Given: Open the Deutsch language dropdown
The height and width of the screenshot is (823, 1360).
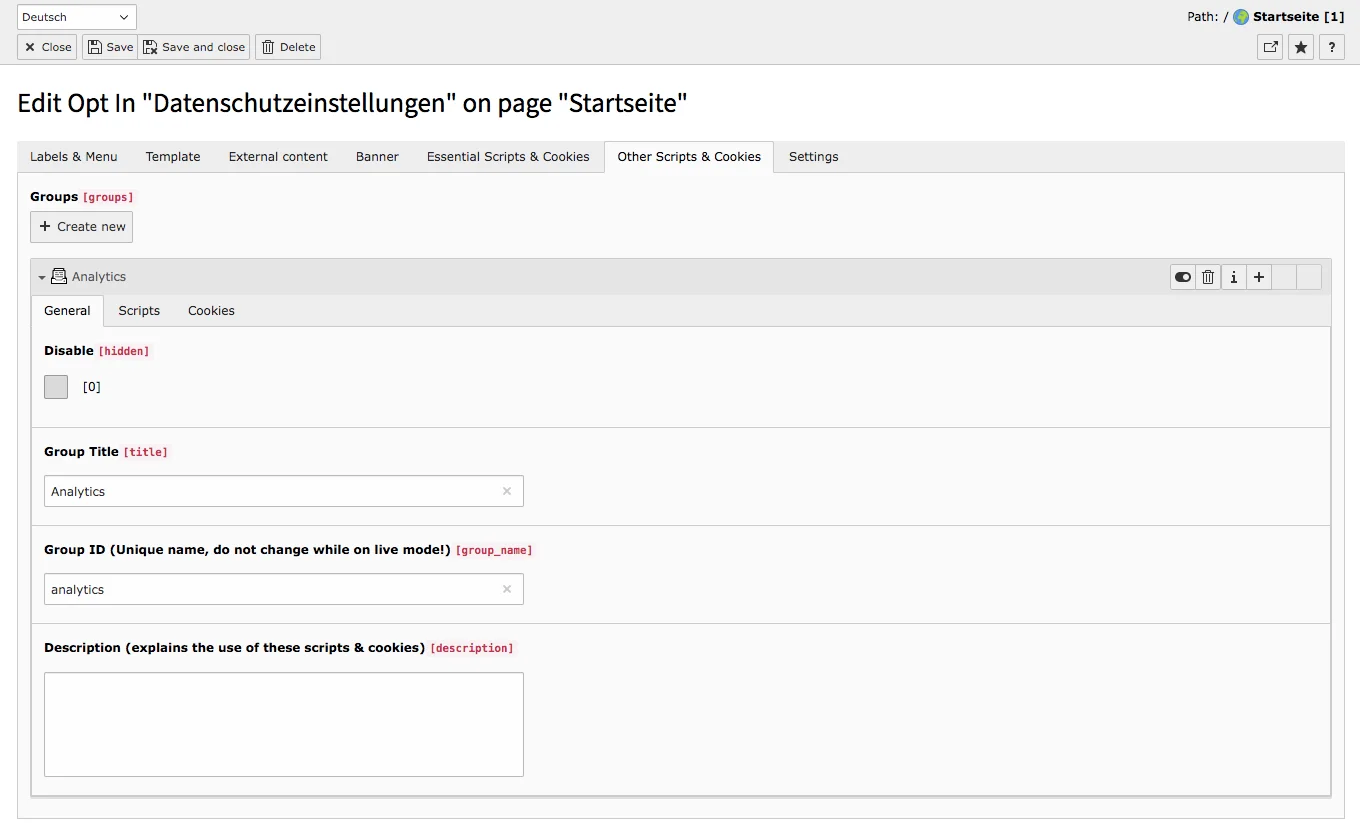Looking at the screenshot, I should click(x=75, y=16).
